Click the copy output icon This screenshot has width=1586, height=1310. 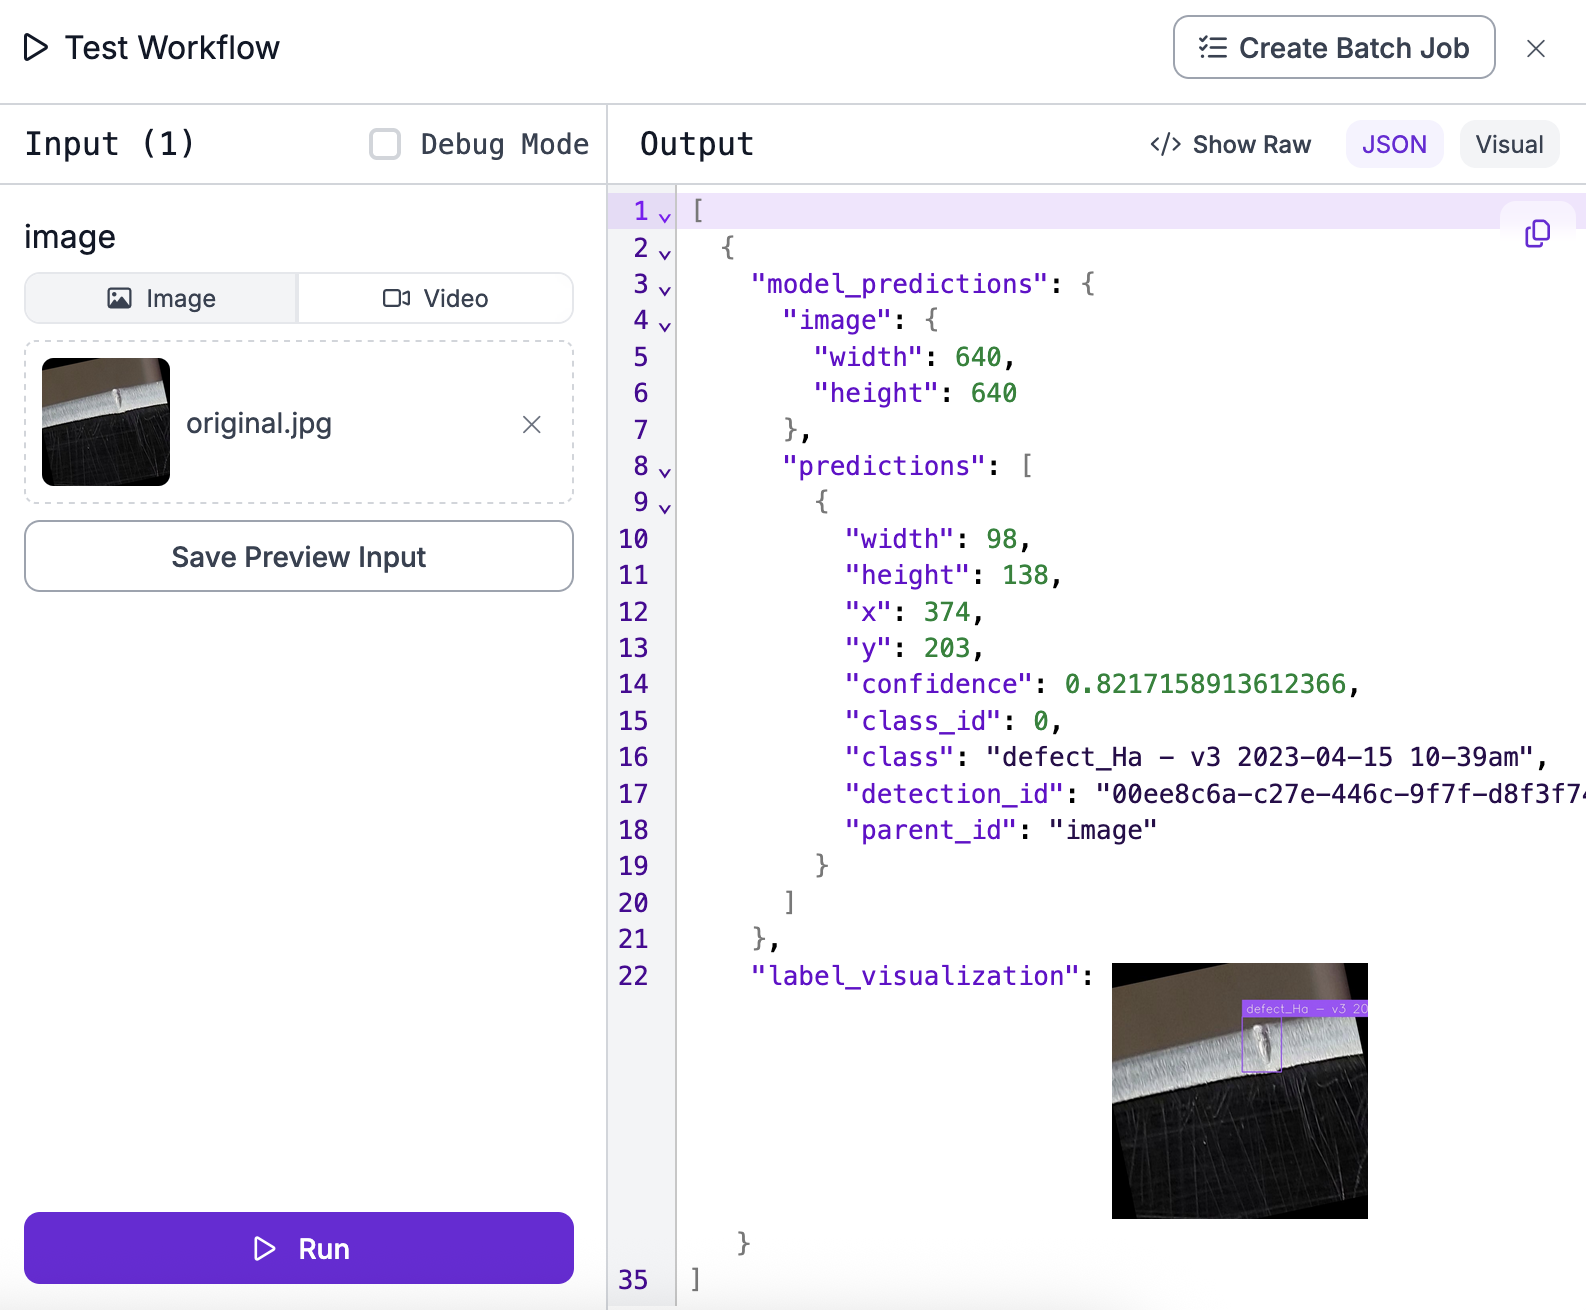tap(1537, 234)
